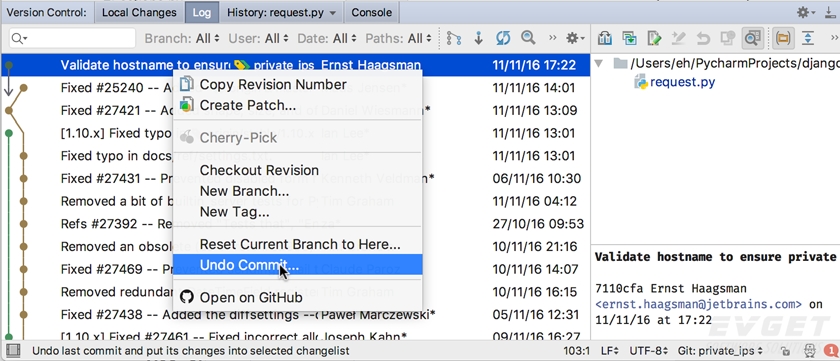The width and height of the screenshot is (840, 361).
Task: Choose Create Patch... from context menu
Action: [x=297, y=105]
